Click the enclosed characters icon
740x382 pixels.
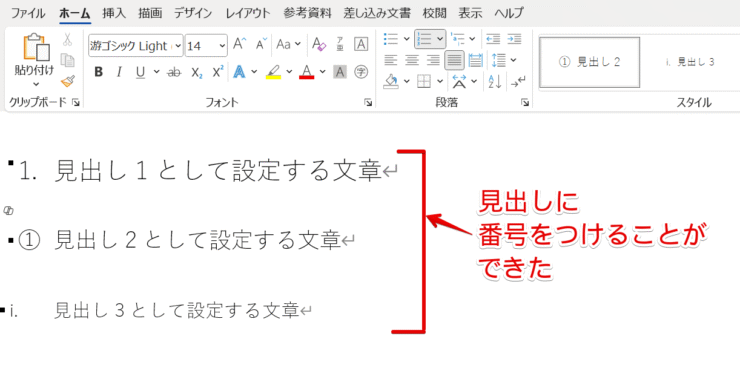tap(361, 72)
